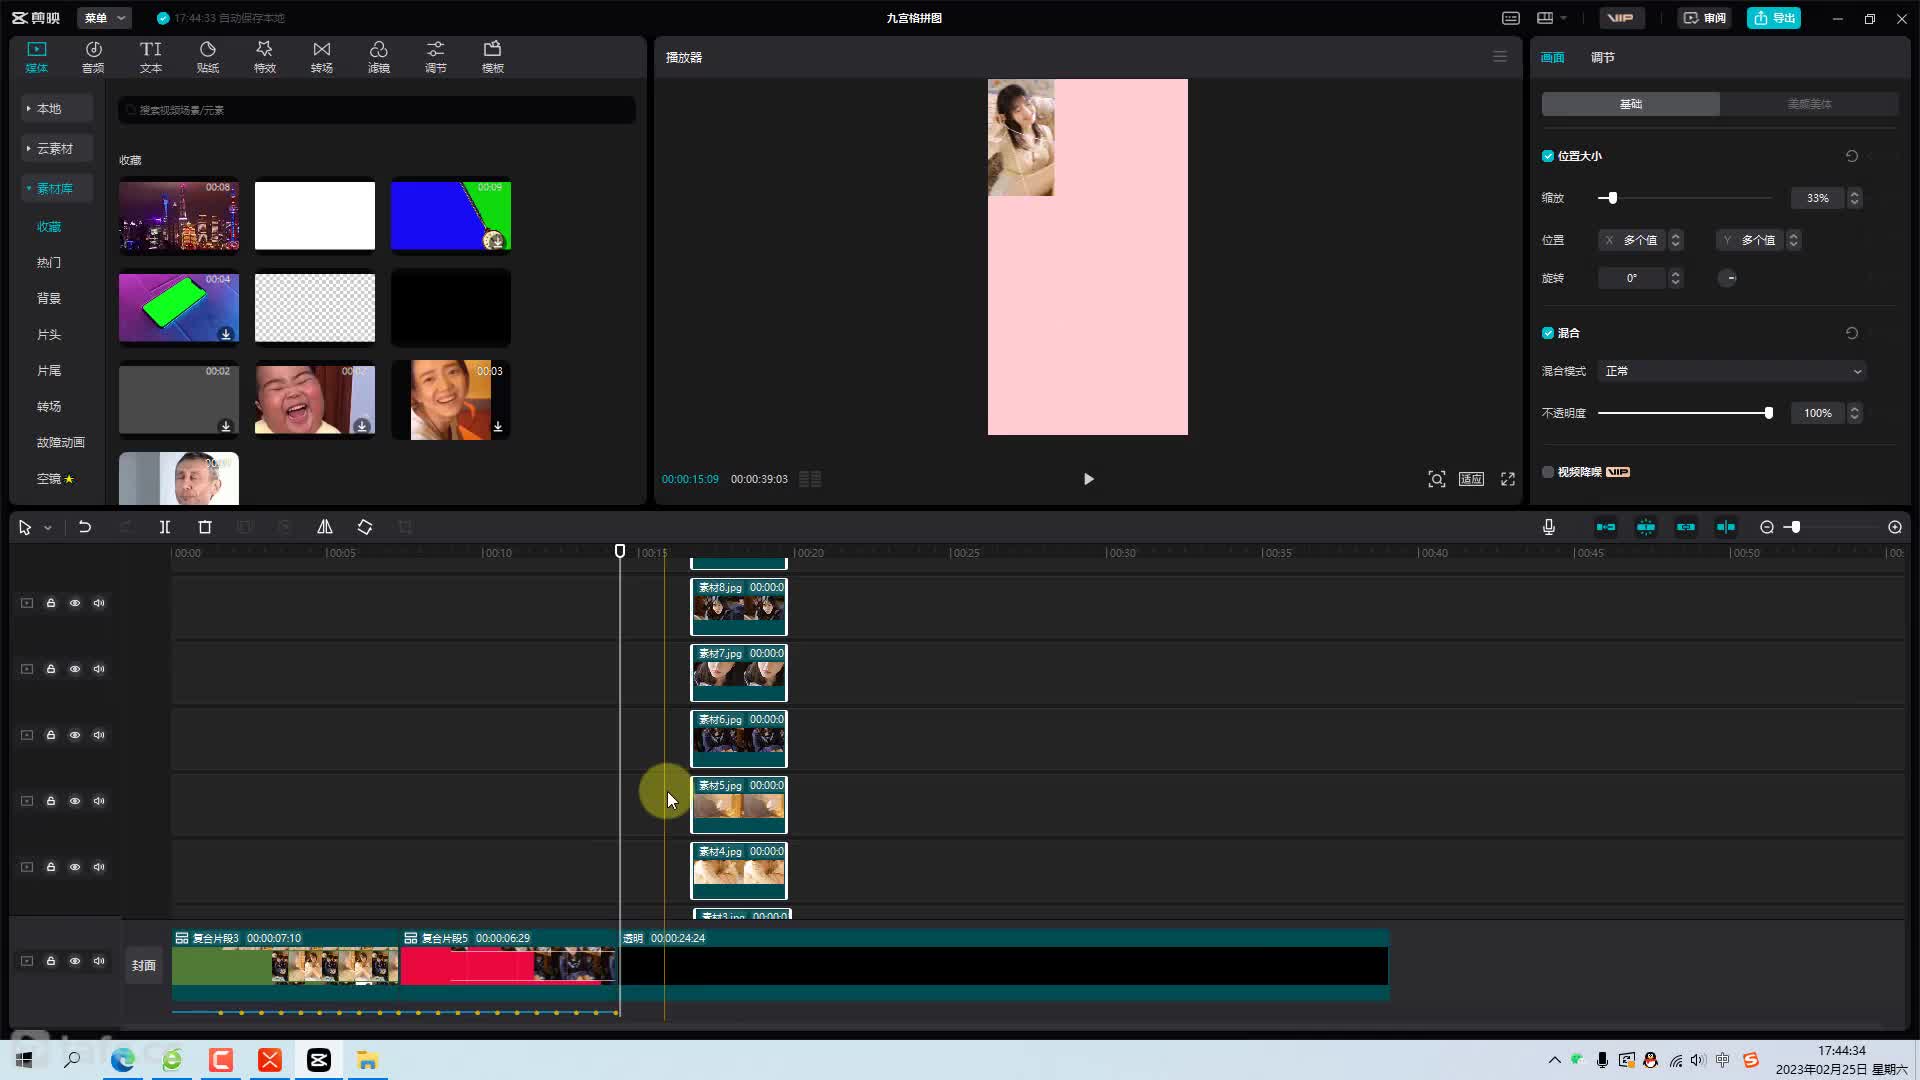The height and width of the screenshot is (1080, 1920).
Task: Click the search 搜索视频场景/元素 field
Action: tap(377, 110)
